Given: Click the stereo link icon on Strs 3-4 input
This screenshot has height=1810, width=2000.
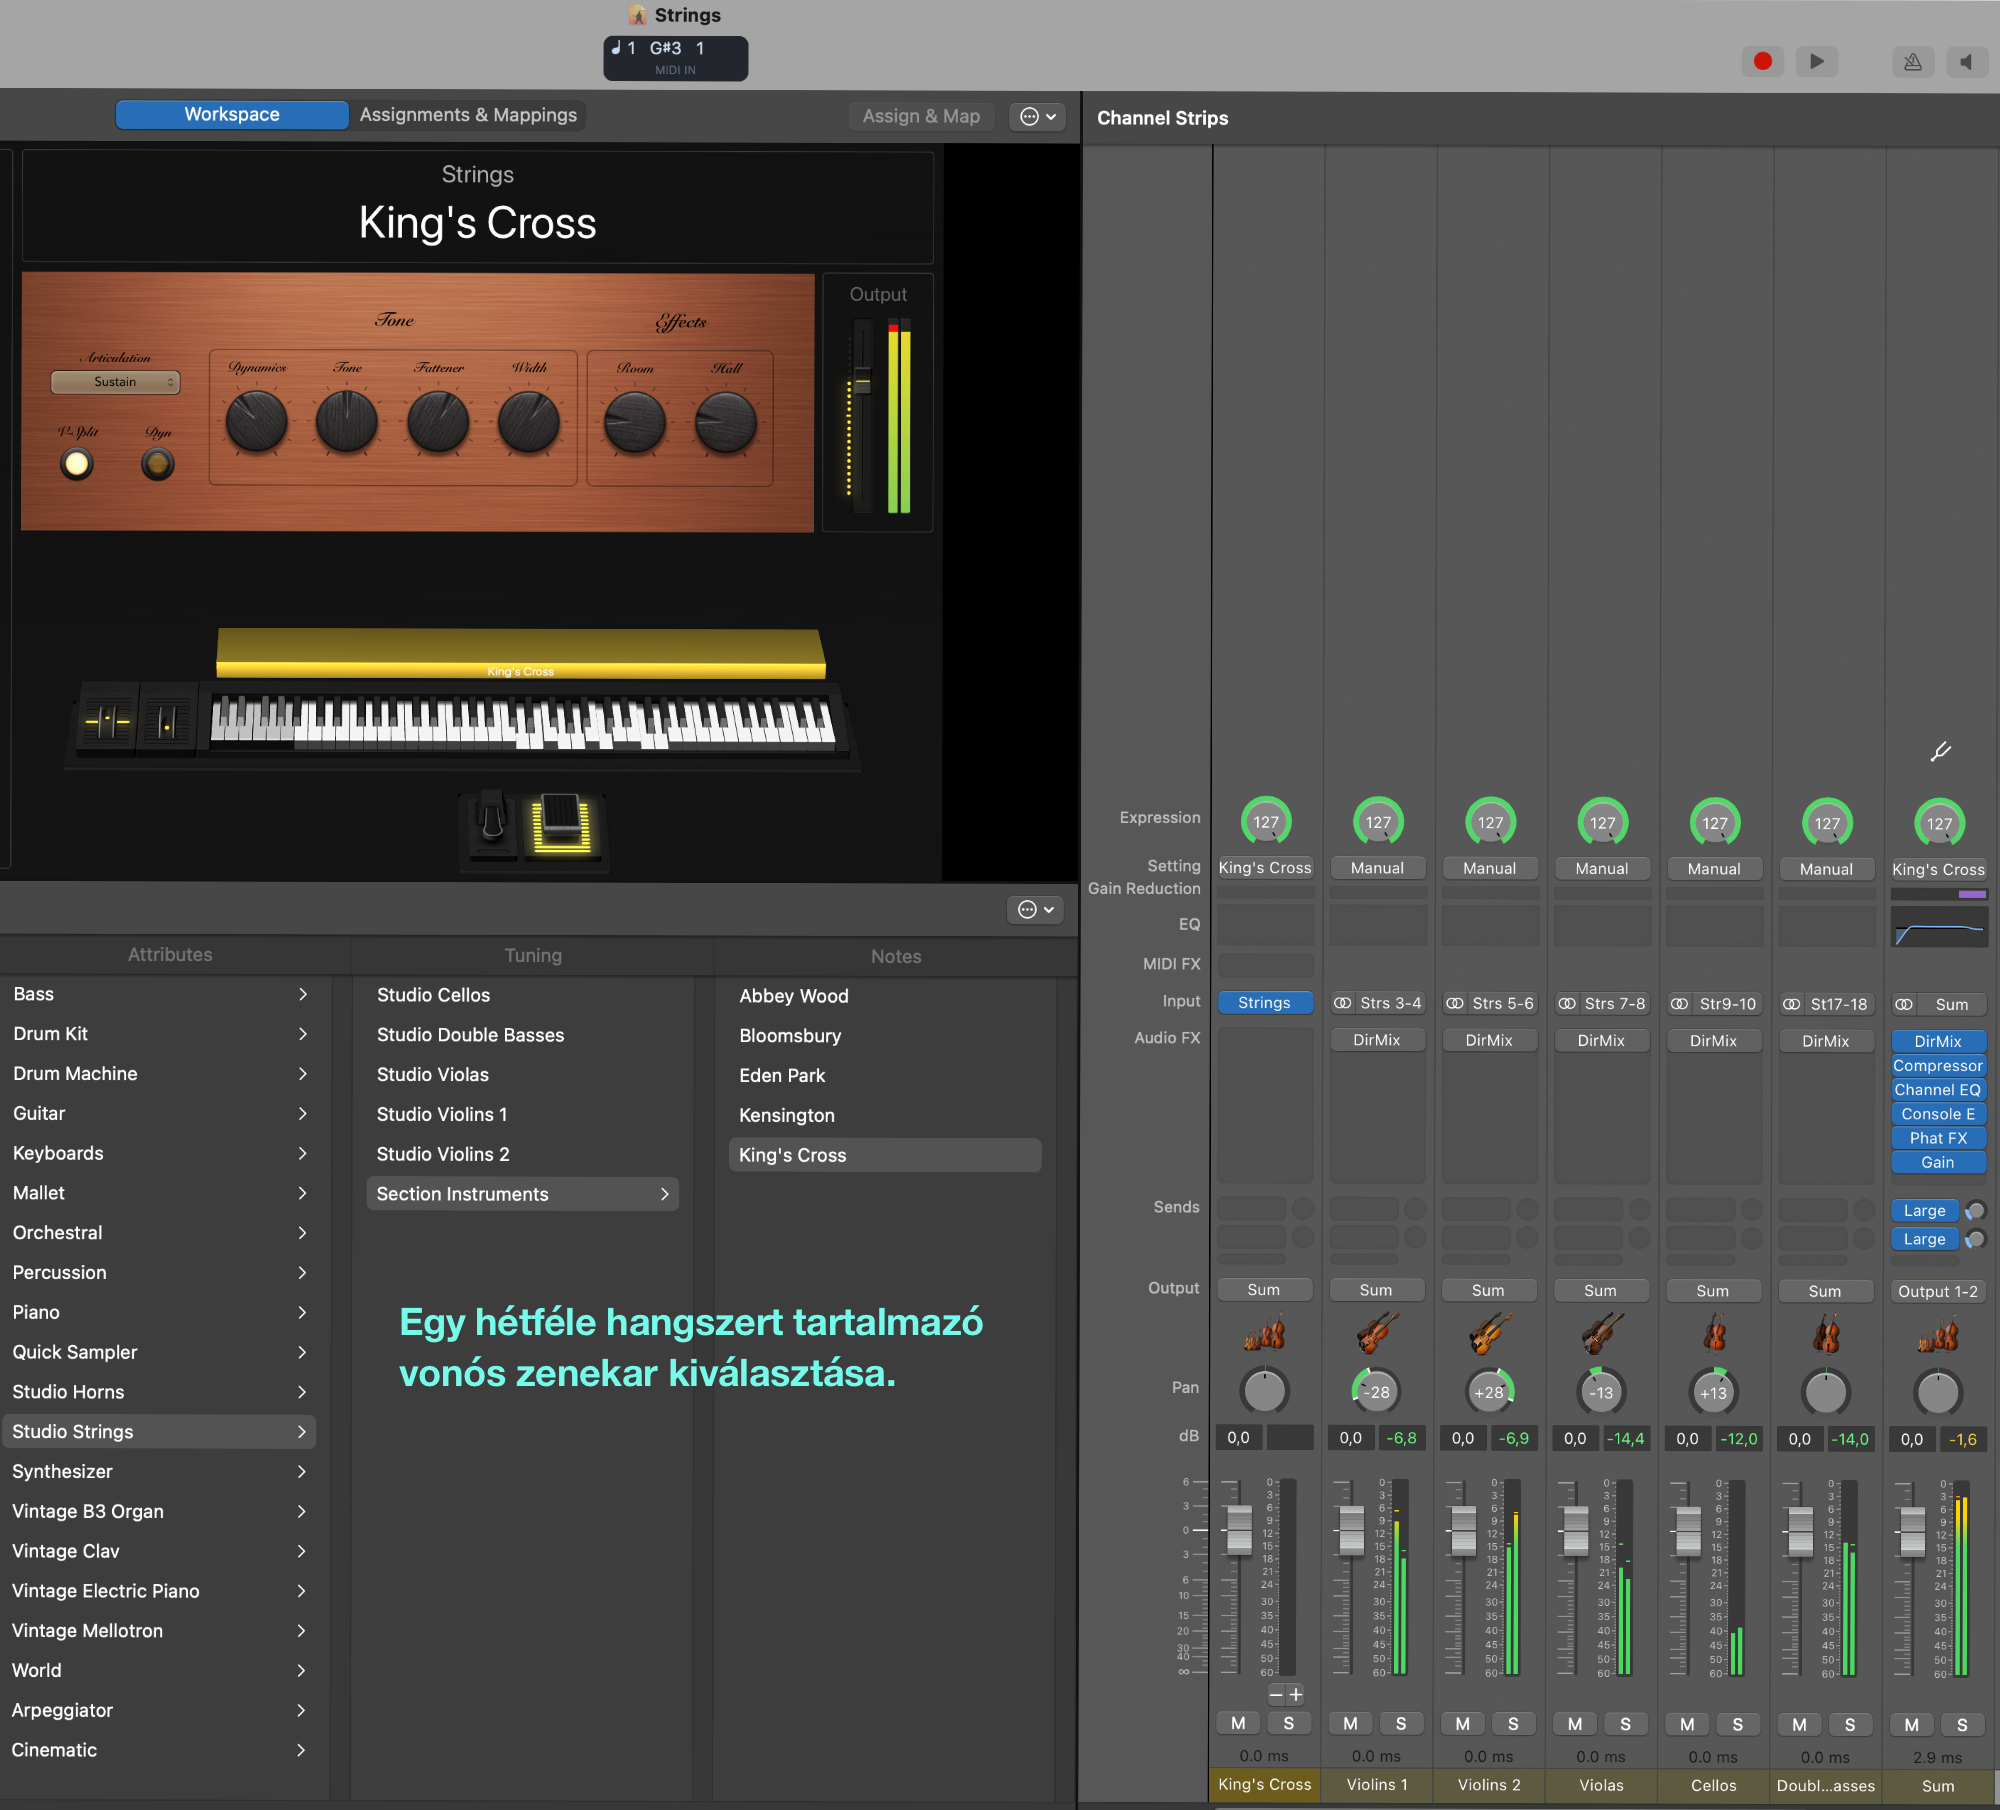Looking at the screenshot, I should (1343, 1003).
